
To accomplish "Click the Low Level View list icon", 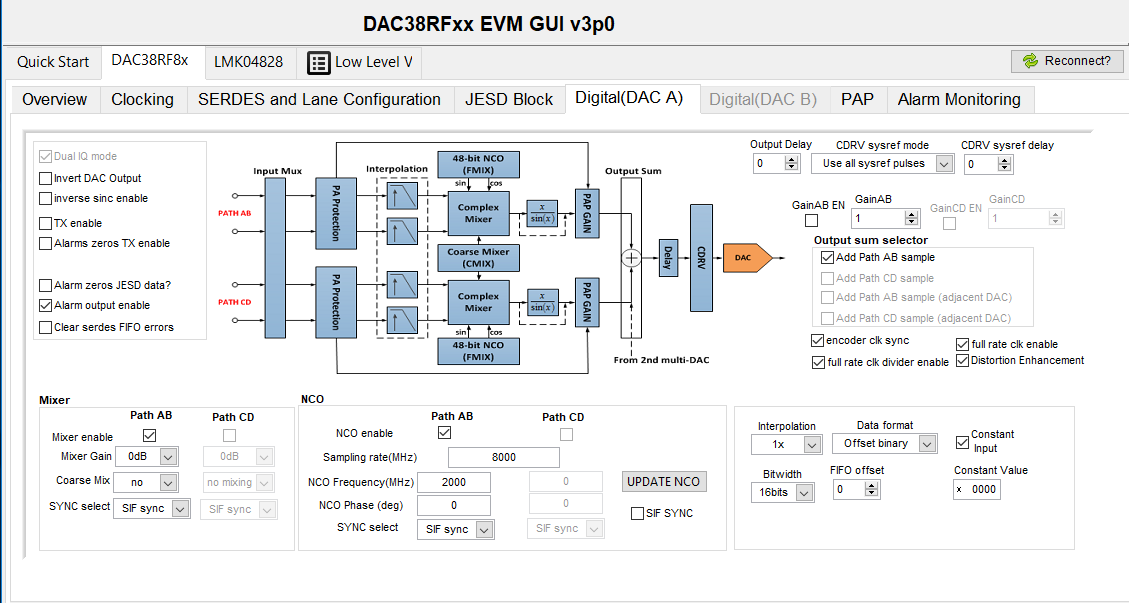I will point(318,63).
